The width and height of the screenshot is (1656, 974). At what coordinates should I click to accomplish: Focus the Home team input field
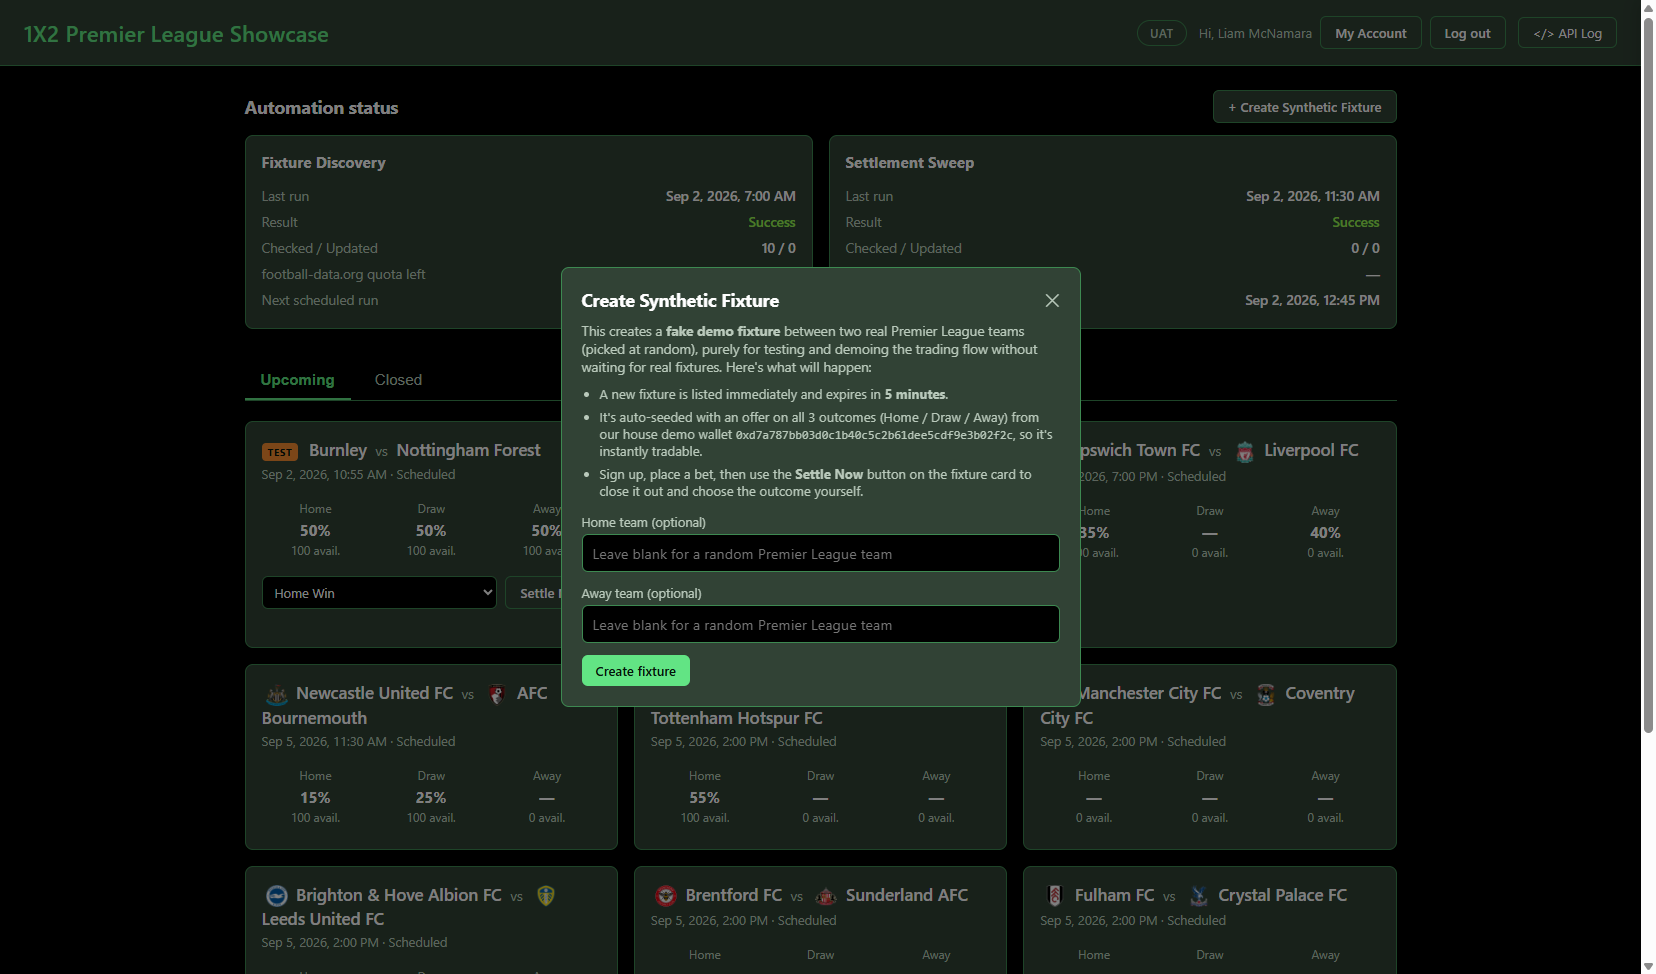820,553
